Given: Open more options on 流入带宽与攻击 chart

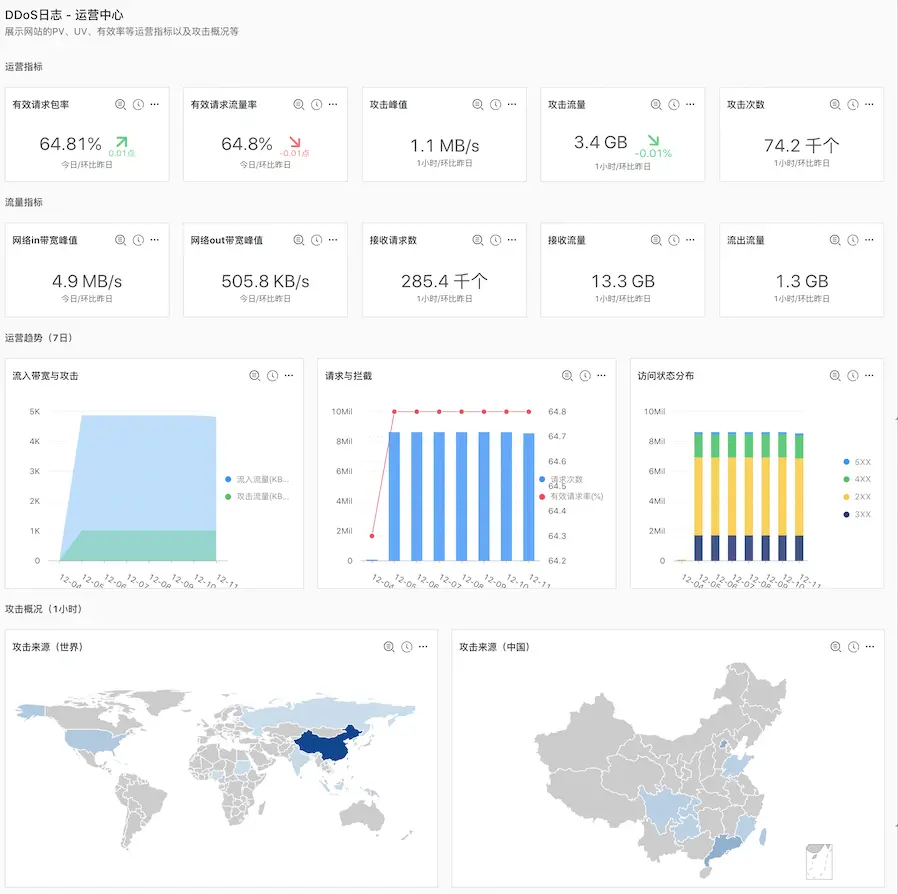Looking at the screenshot, I should (x=289, y=376).
